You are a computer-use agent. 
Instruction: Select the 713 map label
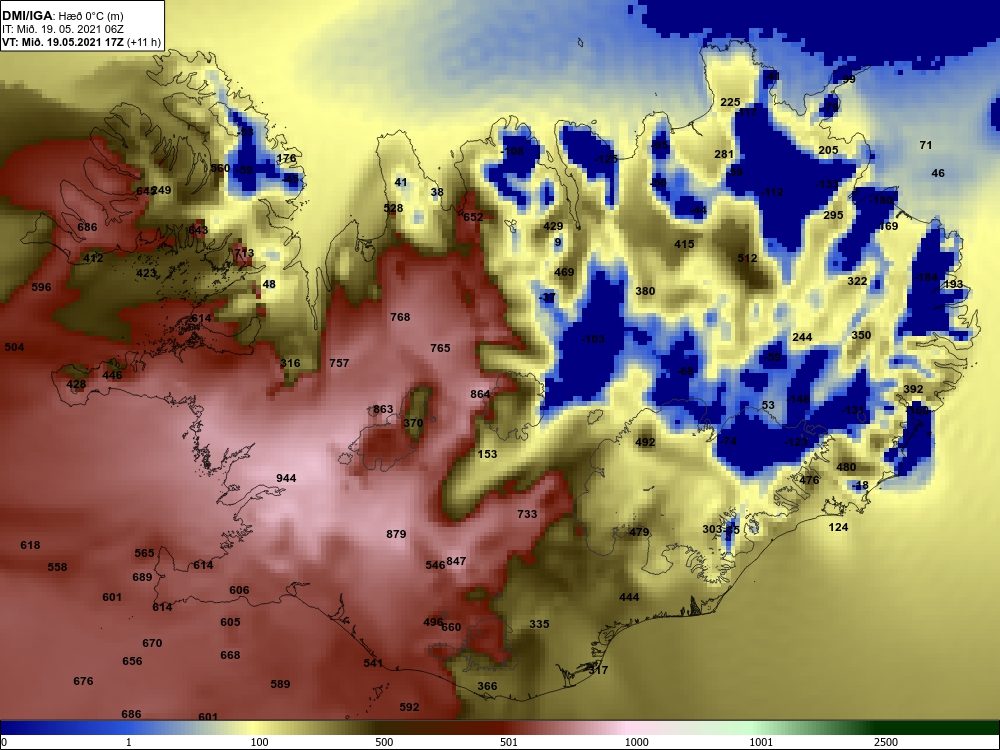pyautogui.click(x=244, y=253)
